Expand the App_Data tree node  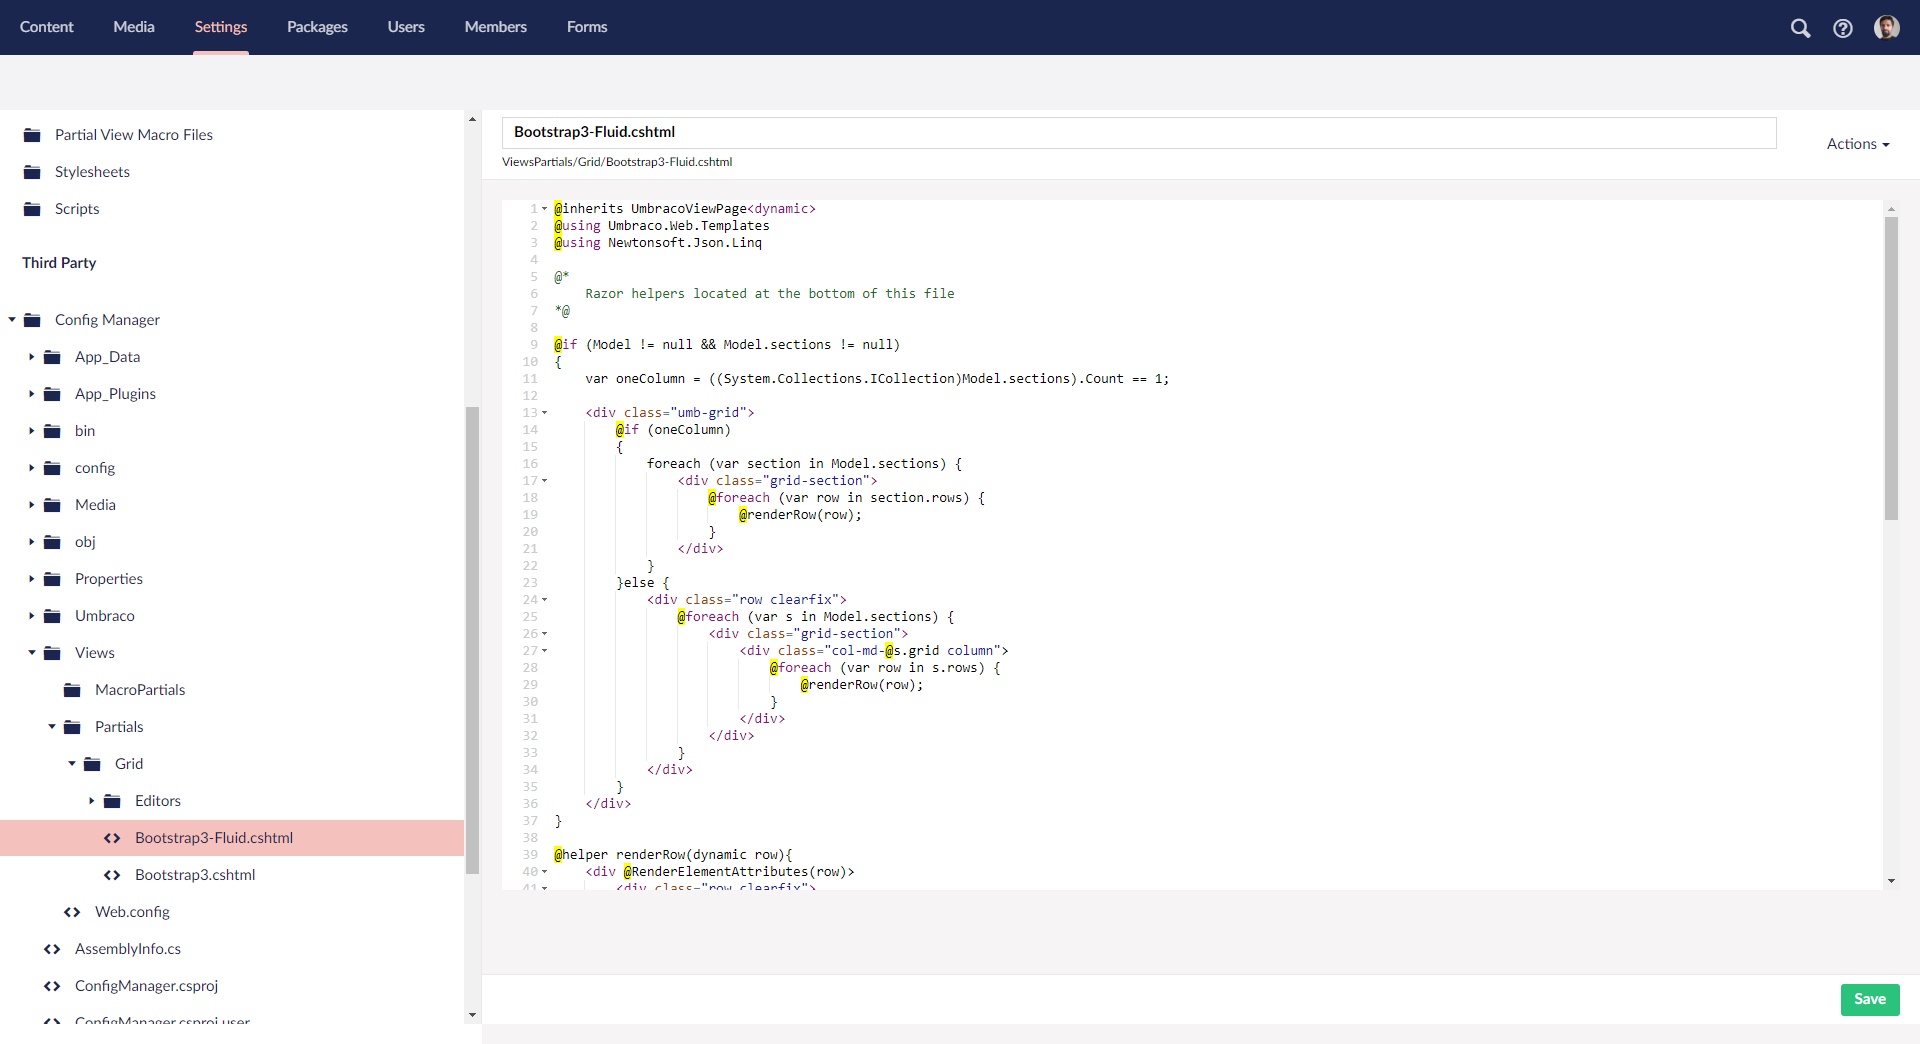click(x=32, y=357)
